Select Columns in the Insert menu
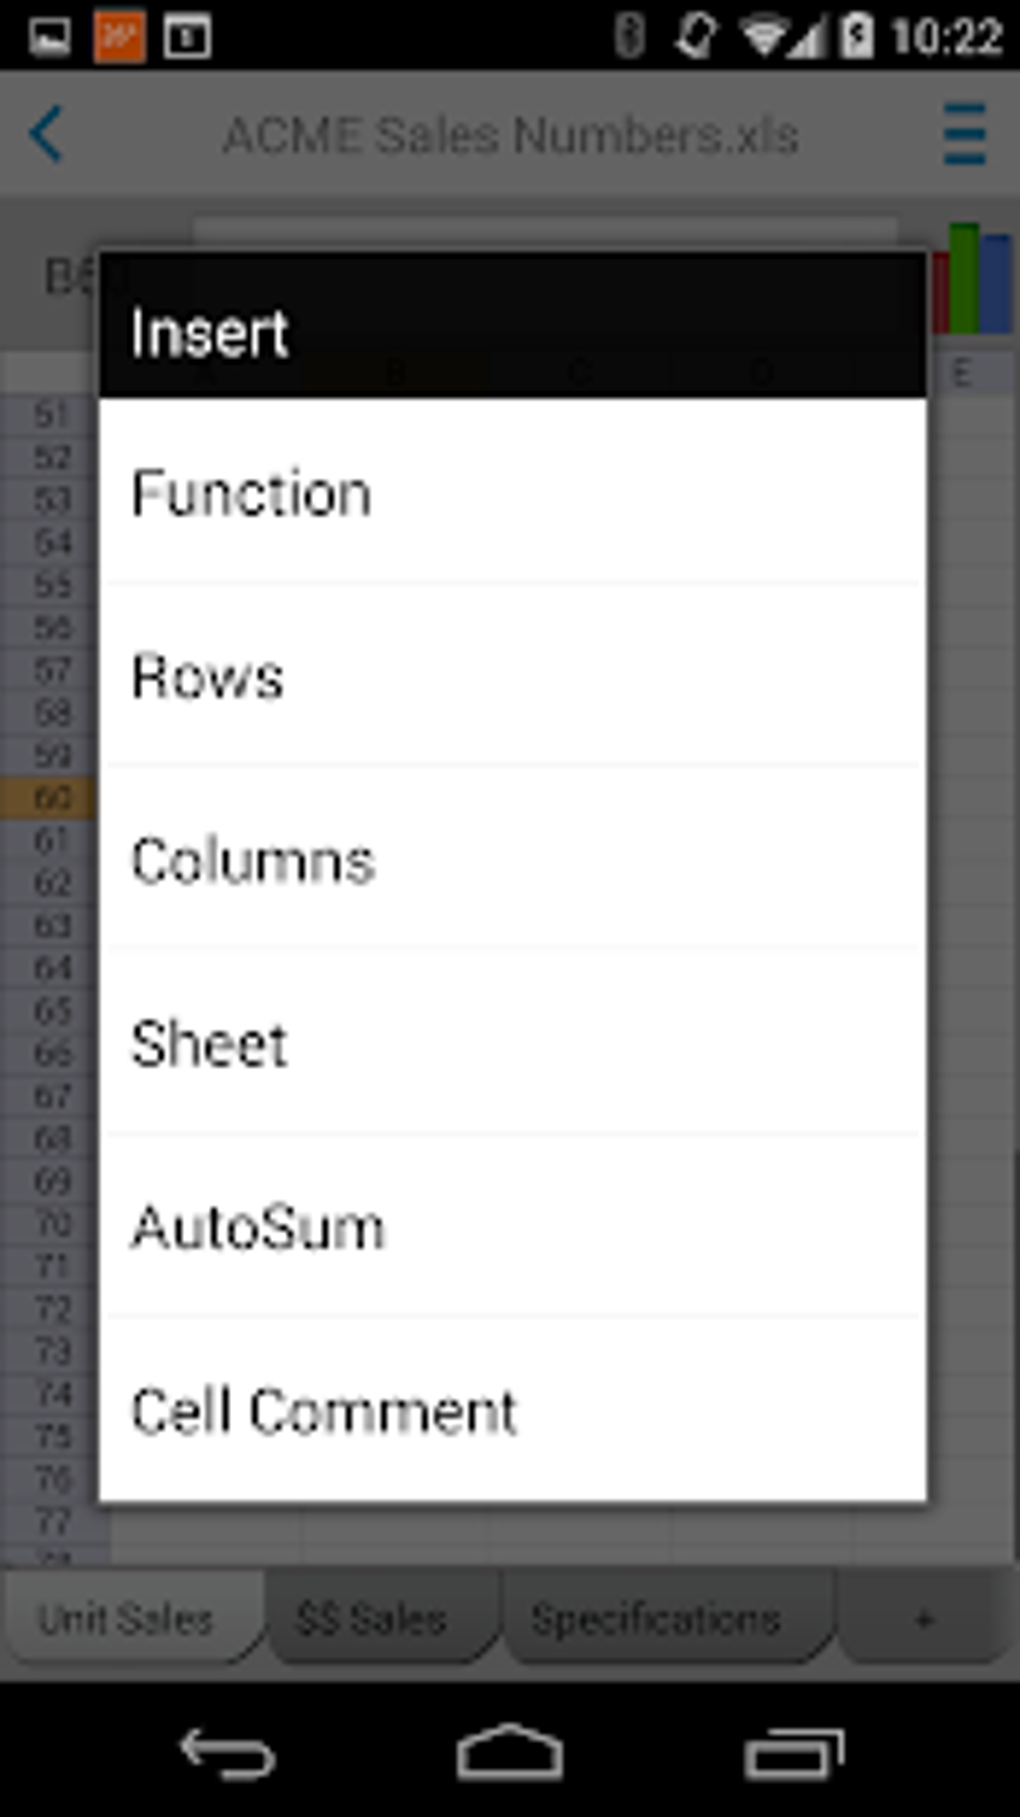 coord(512,860)
